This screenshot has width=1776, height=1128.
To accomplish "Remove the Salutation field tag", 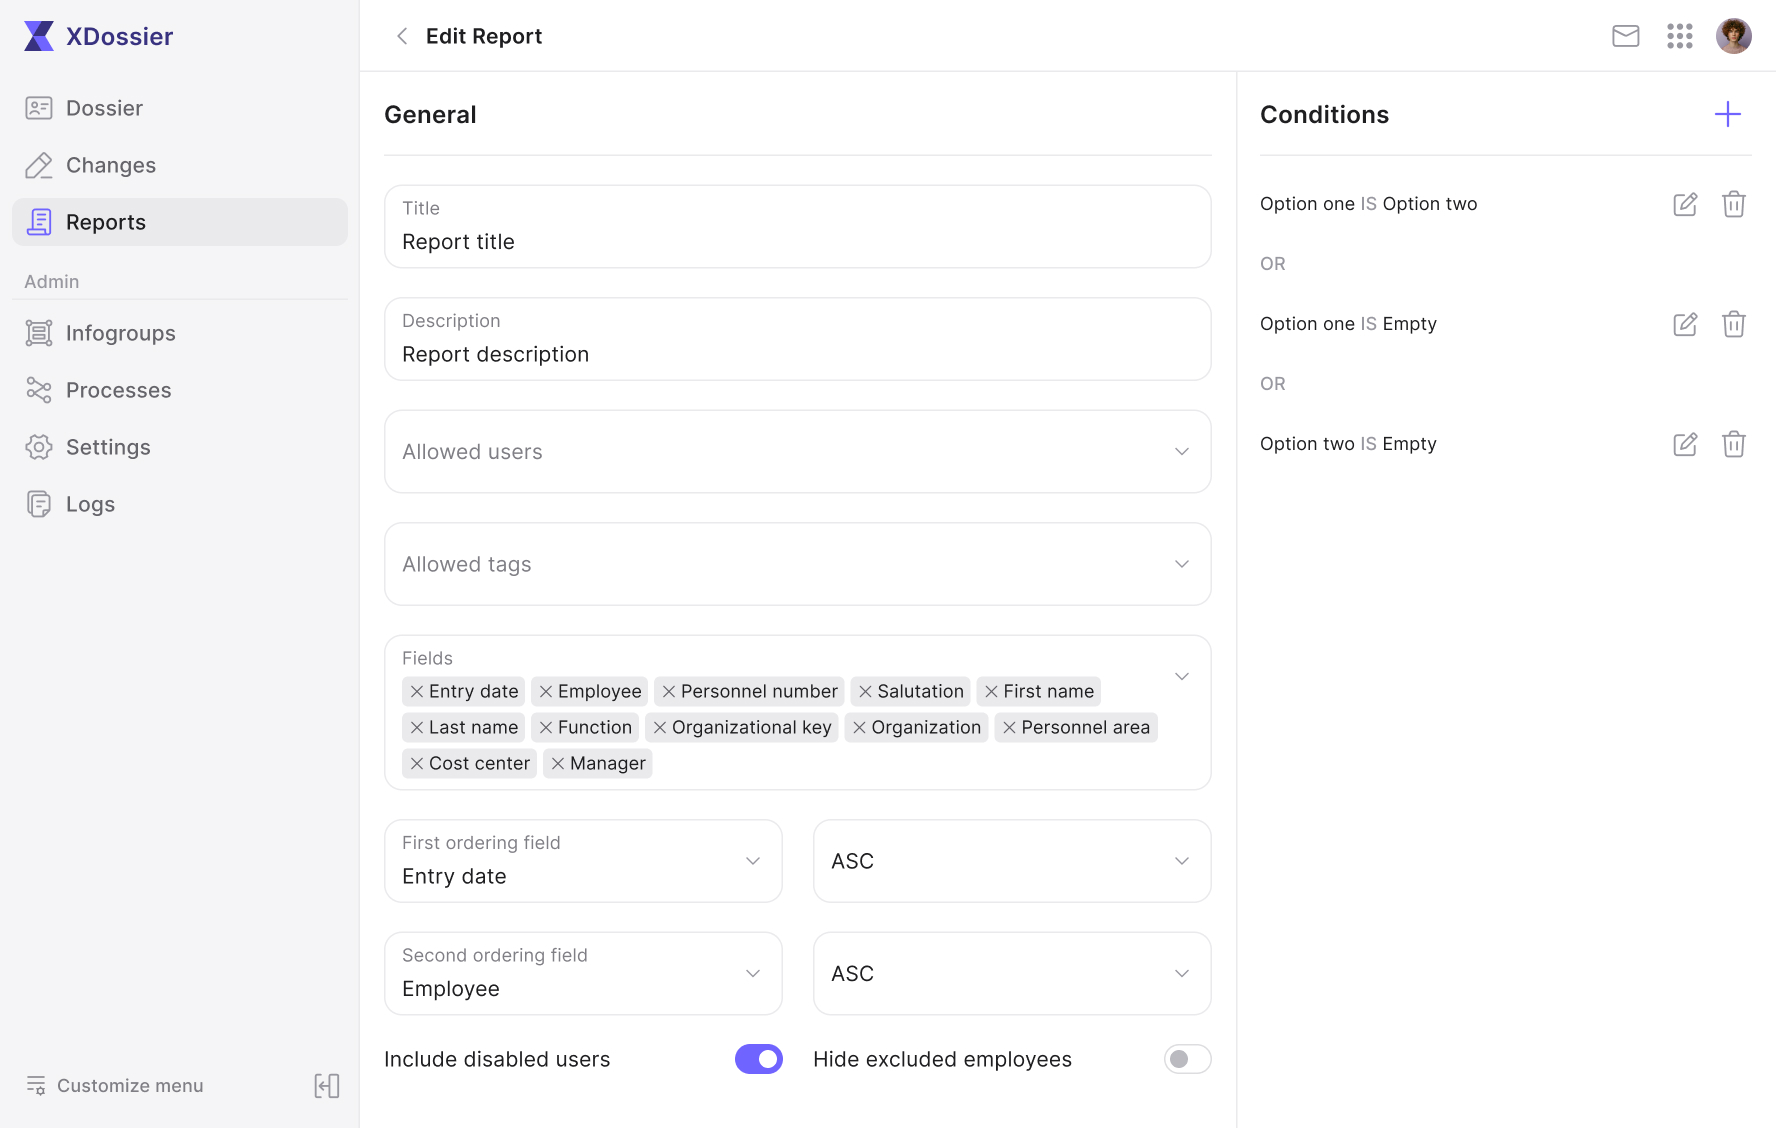I will point(865,692).
